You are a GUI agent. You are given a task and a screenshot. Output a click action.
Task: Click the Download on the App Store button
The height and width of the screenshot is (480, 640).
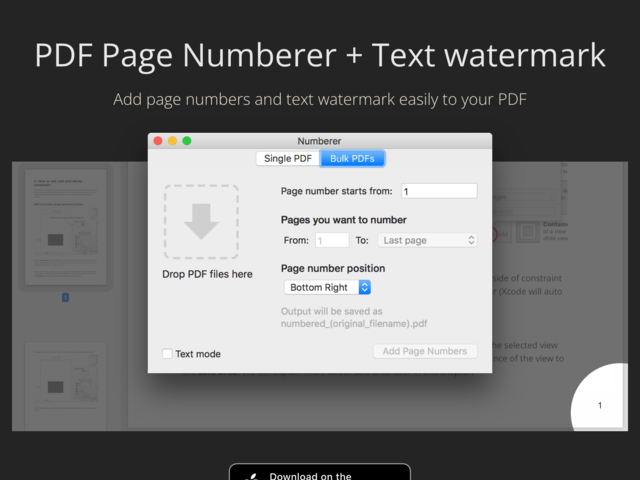click(x=320, y=472)
